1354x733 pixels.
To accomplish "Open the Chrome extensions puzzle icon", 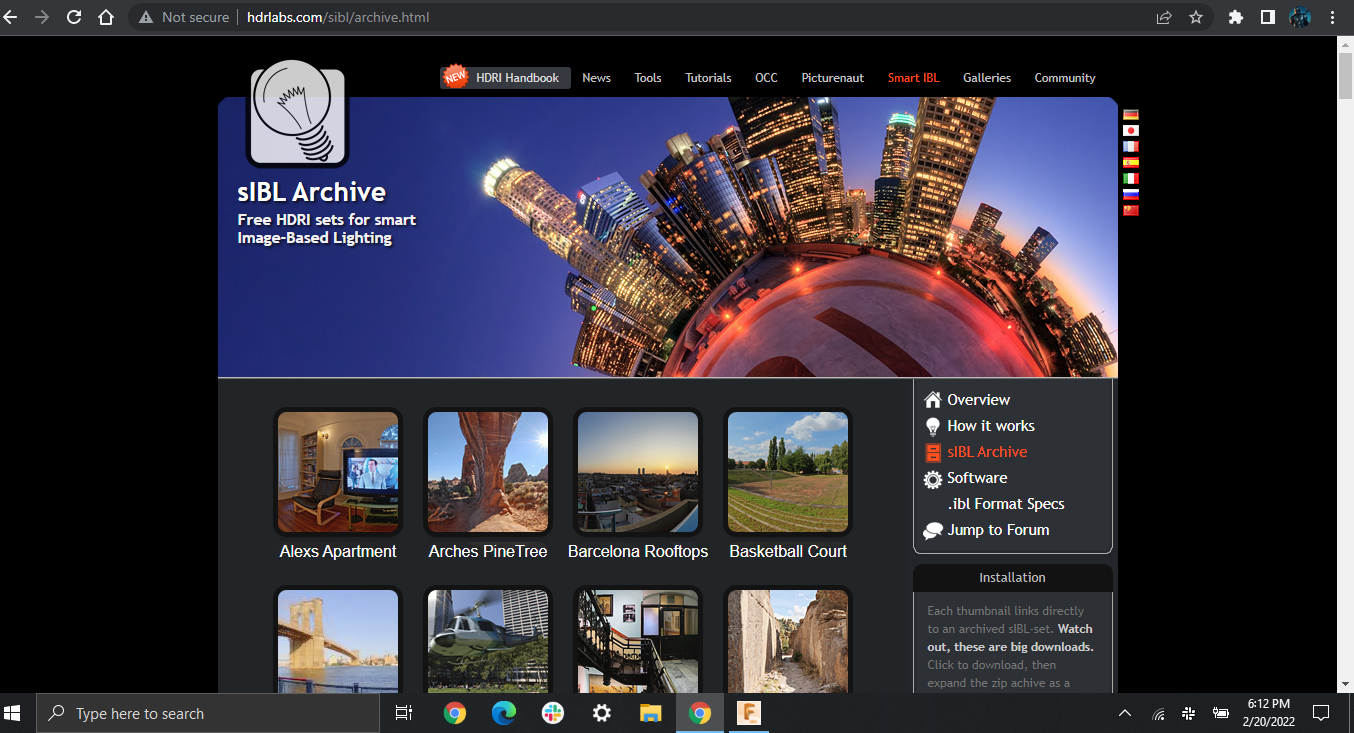I will tap(1235, 17).
